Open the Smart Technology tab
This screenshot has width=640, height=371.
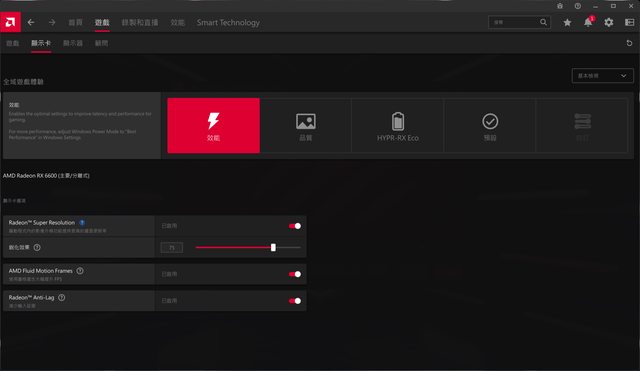coord(228,22)
